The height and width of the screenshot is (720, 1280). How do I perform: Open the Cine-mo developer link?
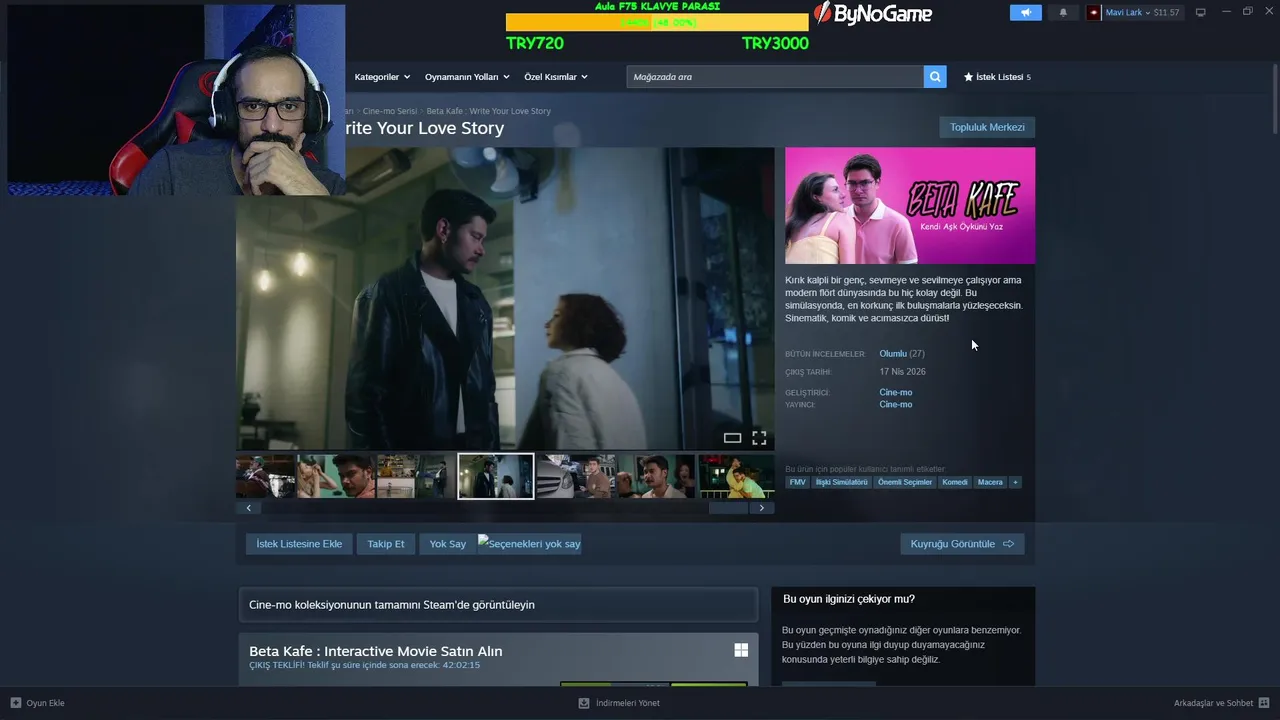896,392
